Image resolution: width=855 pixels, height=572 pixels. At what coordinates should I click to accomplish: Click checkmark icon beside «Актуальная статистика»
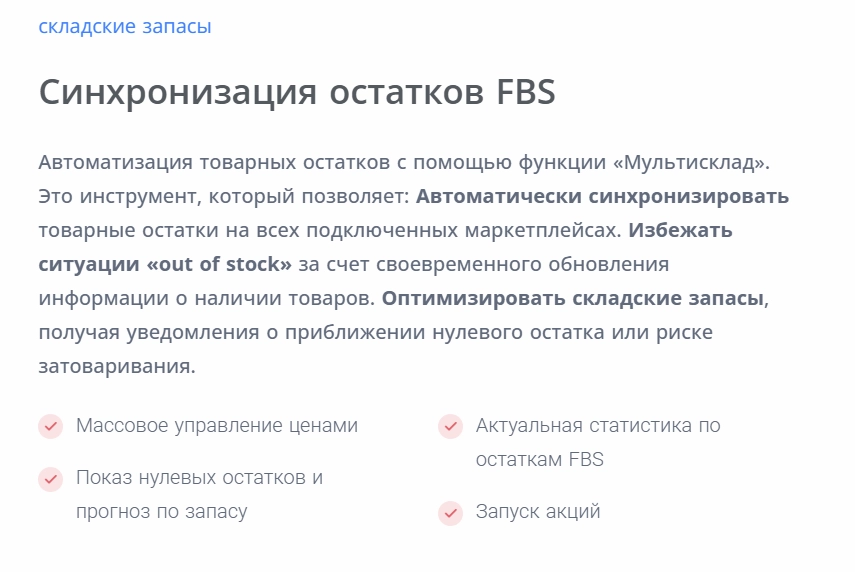click(x=450, y=427)
